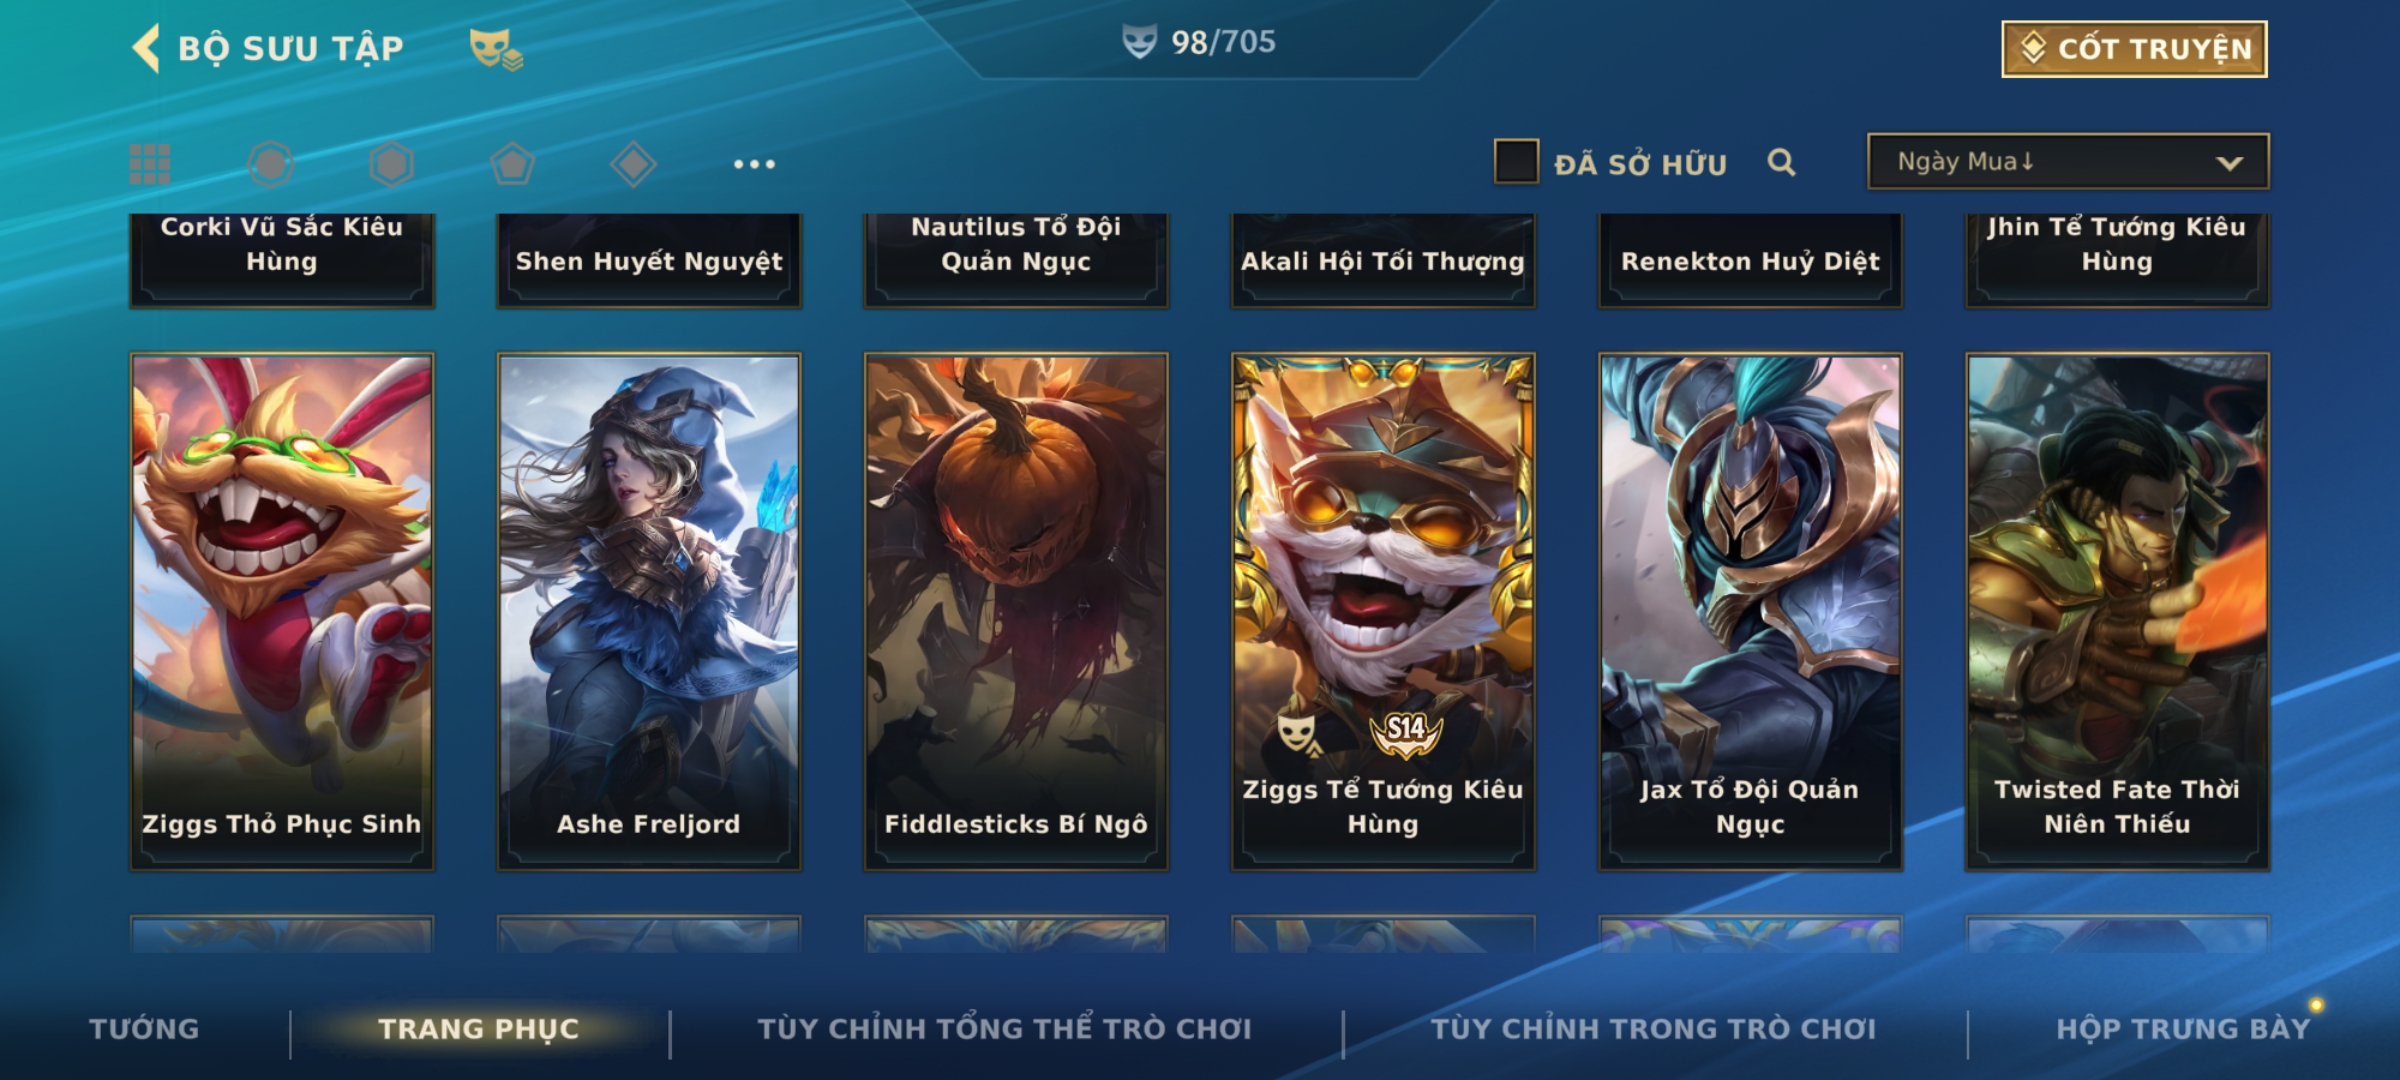Switch to Tùy Chỉnh Trong Trò Chơi tab
2400x1080 pixels.
[1653, 1029]
